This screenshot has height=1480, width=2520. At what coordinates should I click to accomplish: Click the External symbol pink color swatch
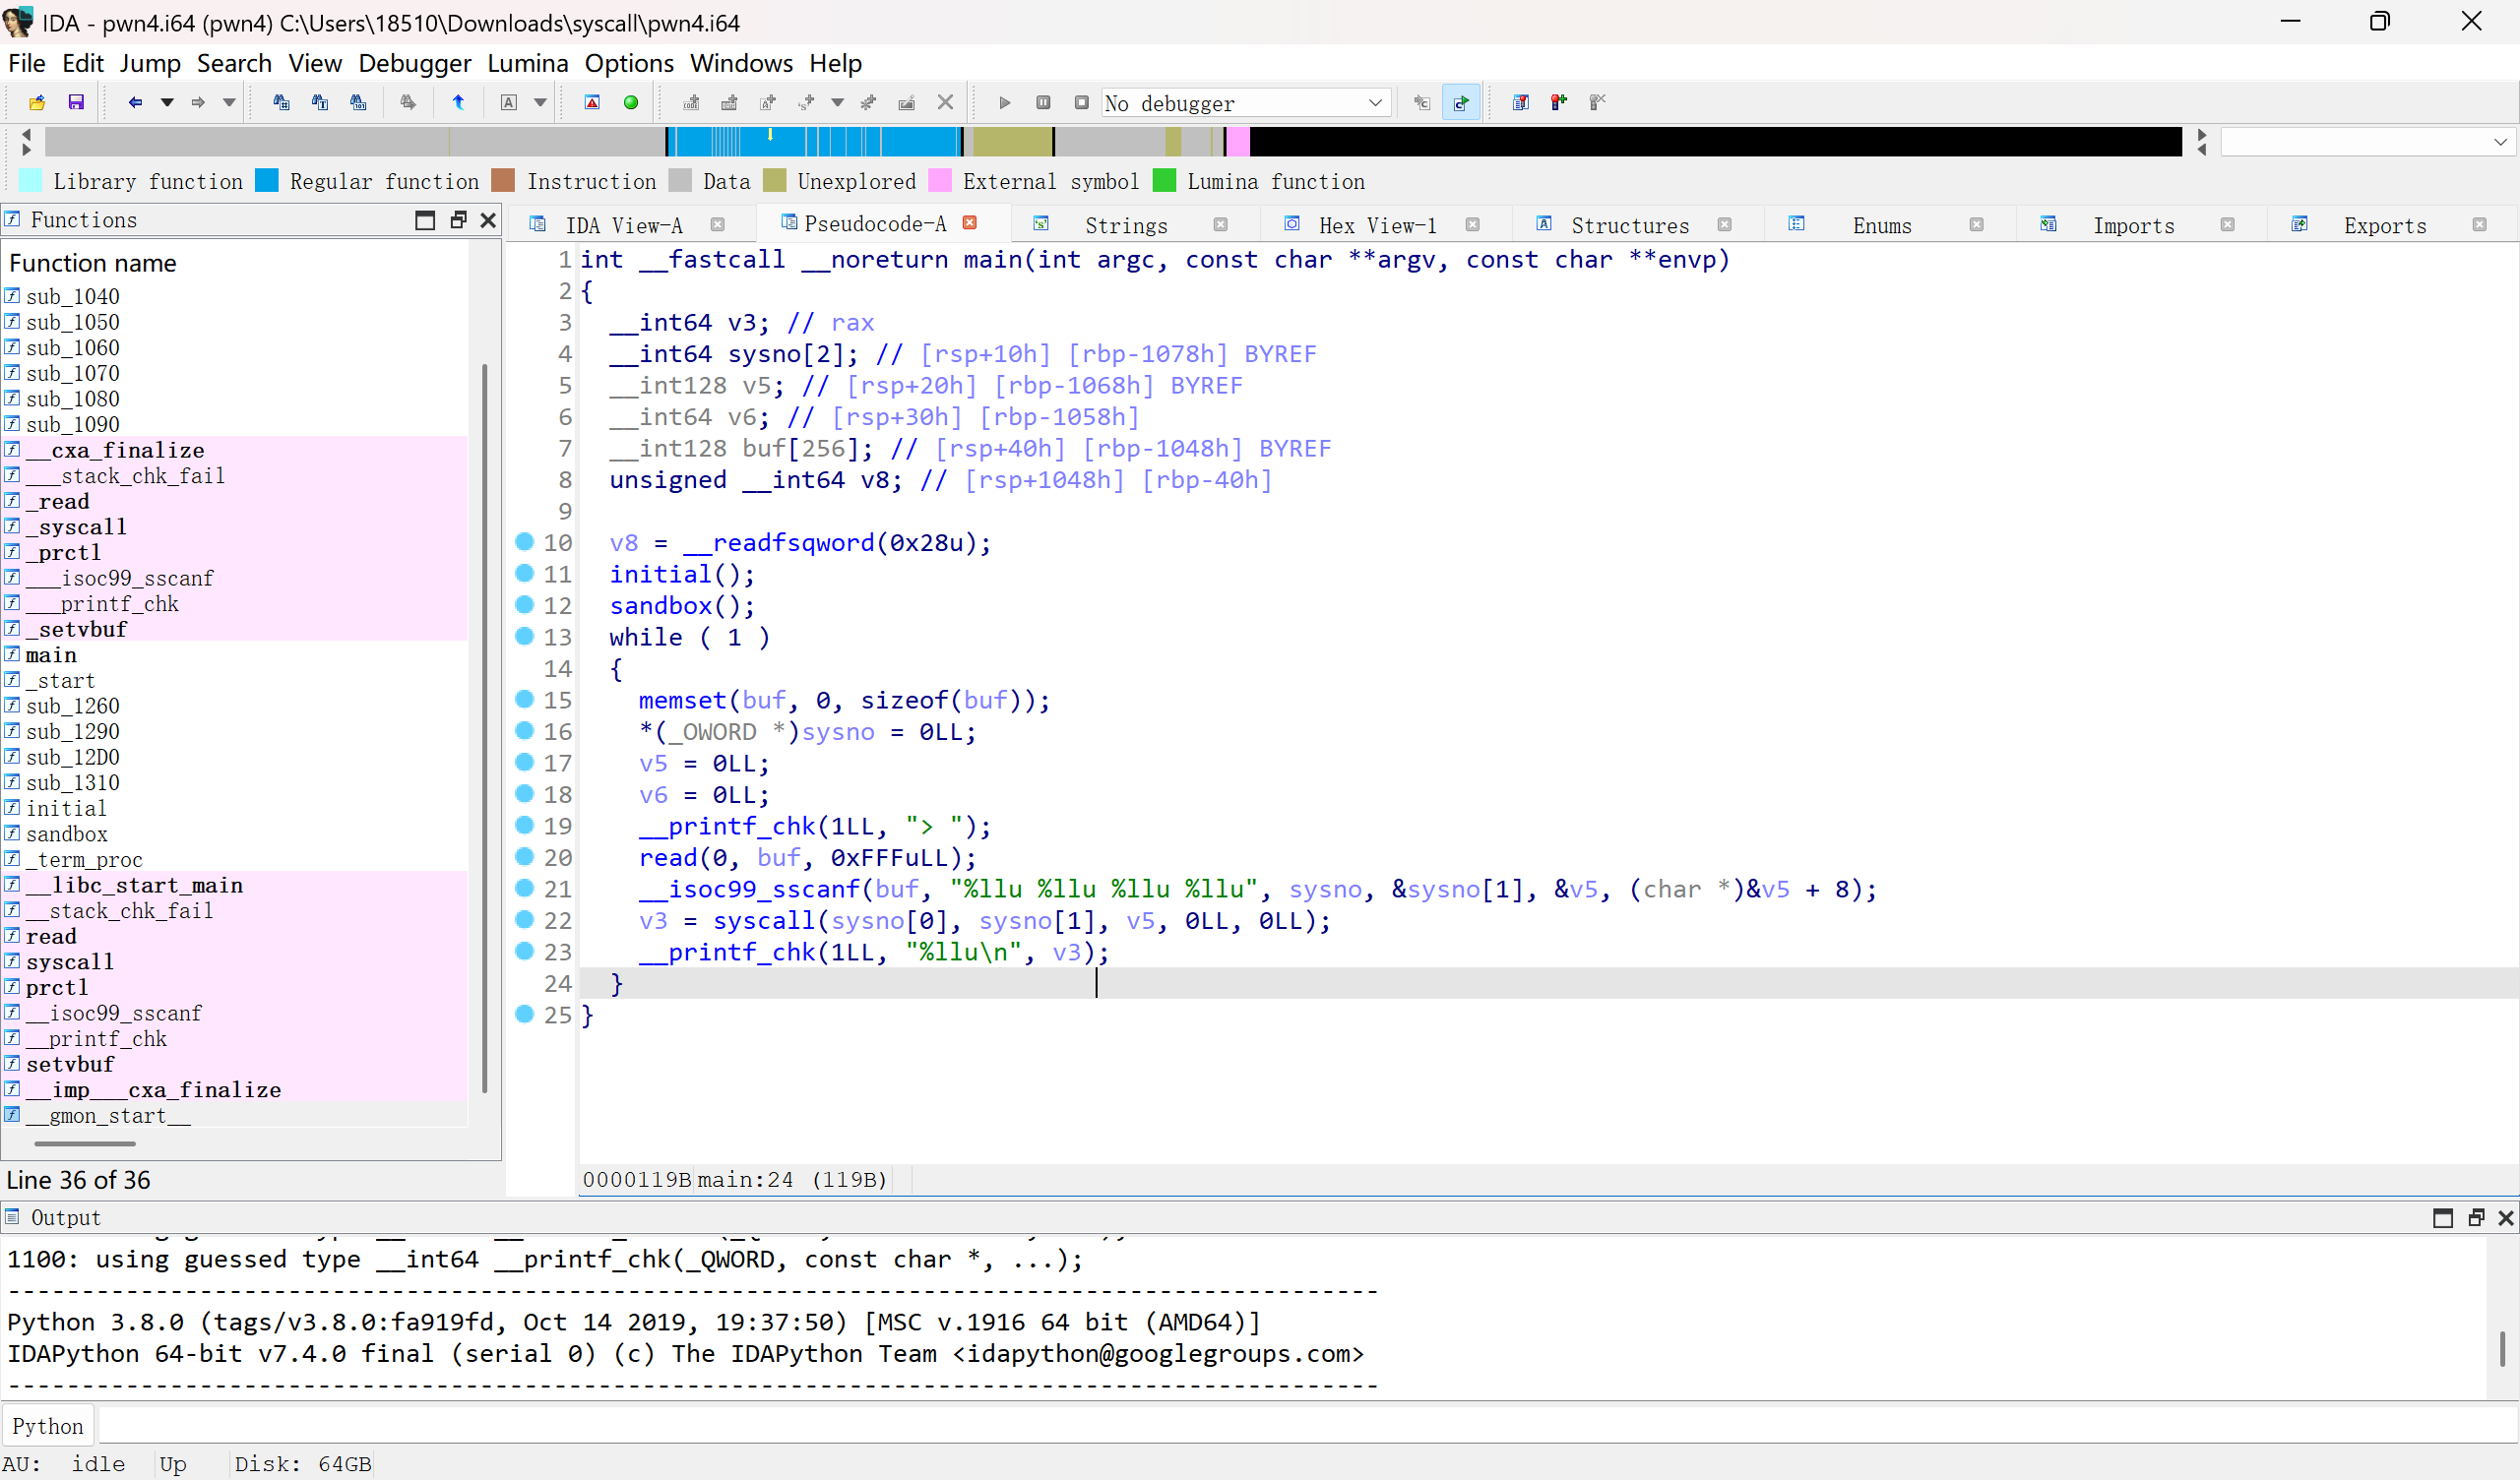pos(940,180)
